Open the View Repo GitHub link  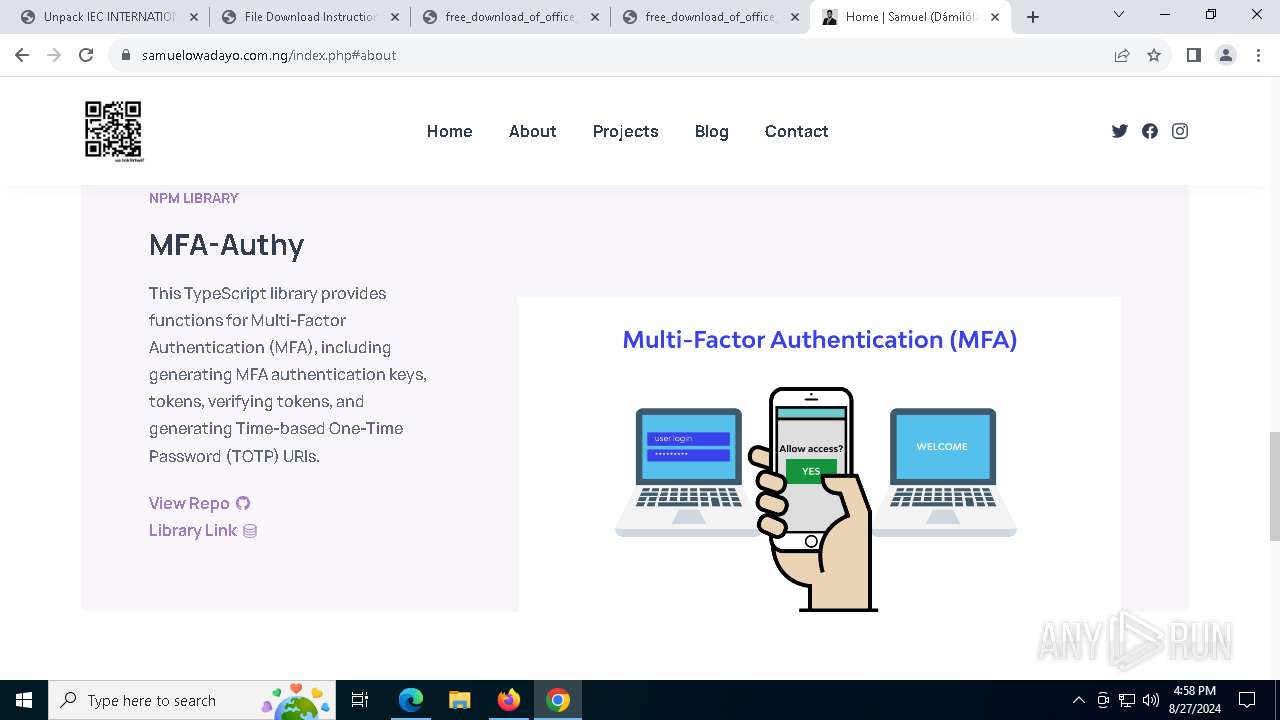click(199, 503)
